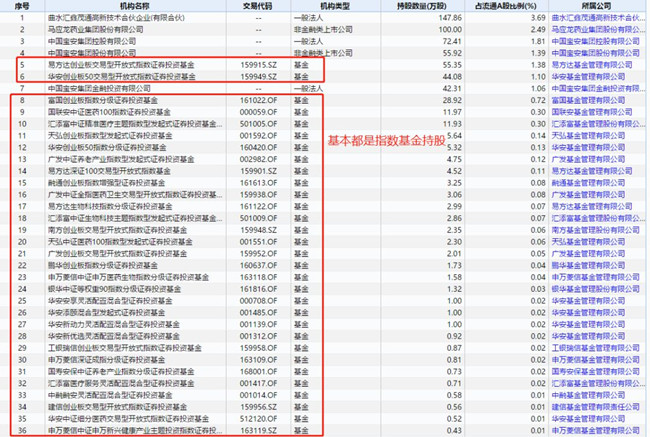Open the 华安基金管理有限公司 link in row 6

(x=588, y=77)
